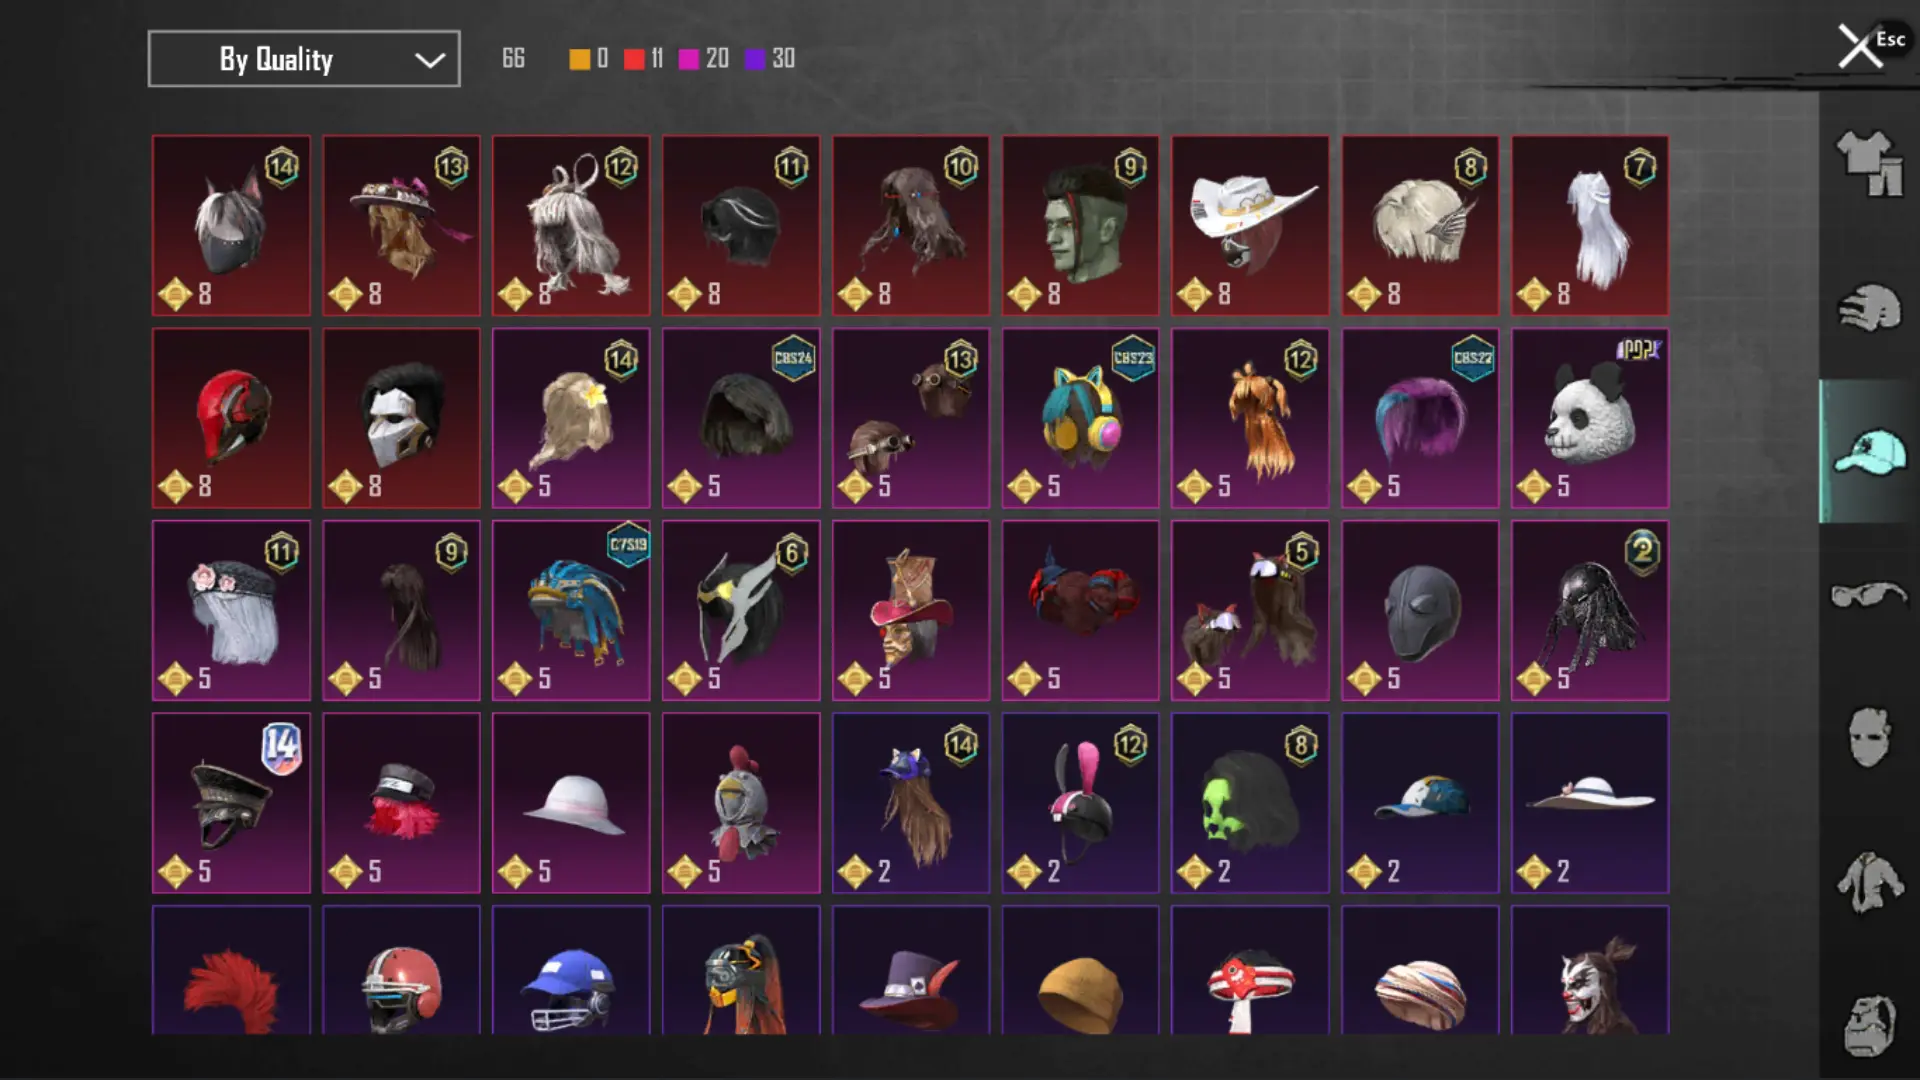1920x1080 pixels.
Task: Select the jacket category icon
Action: (1869, 882)
